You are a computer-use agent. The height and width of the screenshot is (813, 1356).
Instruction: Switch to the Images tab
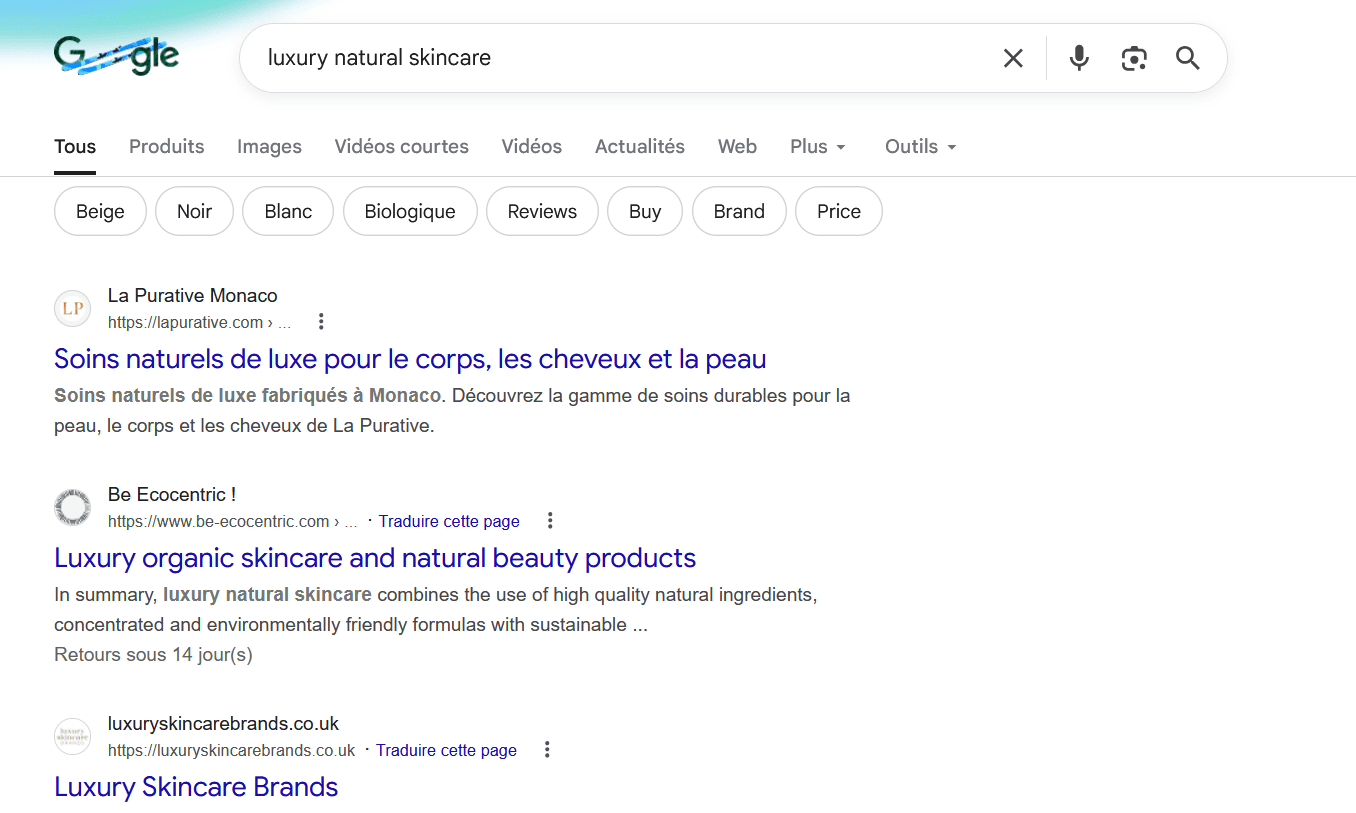(x=269, y=146)
